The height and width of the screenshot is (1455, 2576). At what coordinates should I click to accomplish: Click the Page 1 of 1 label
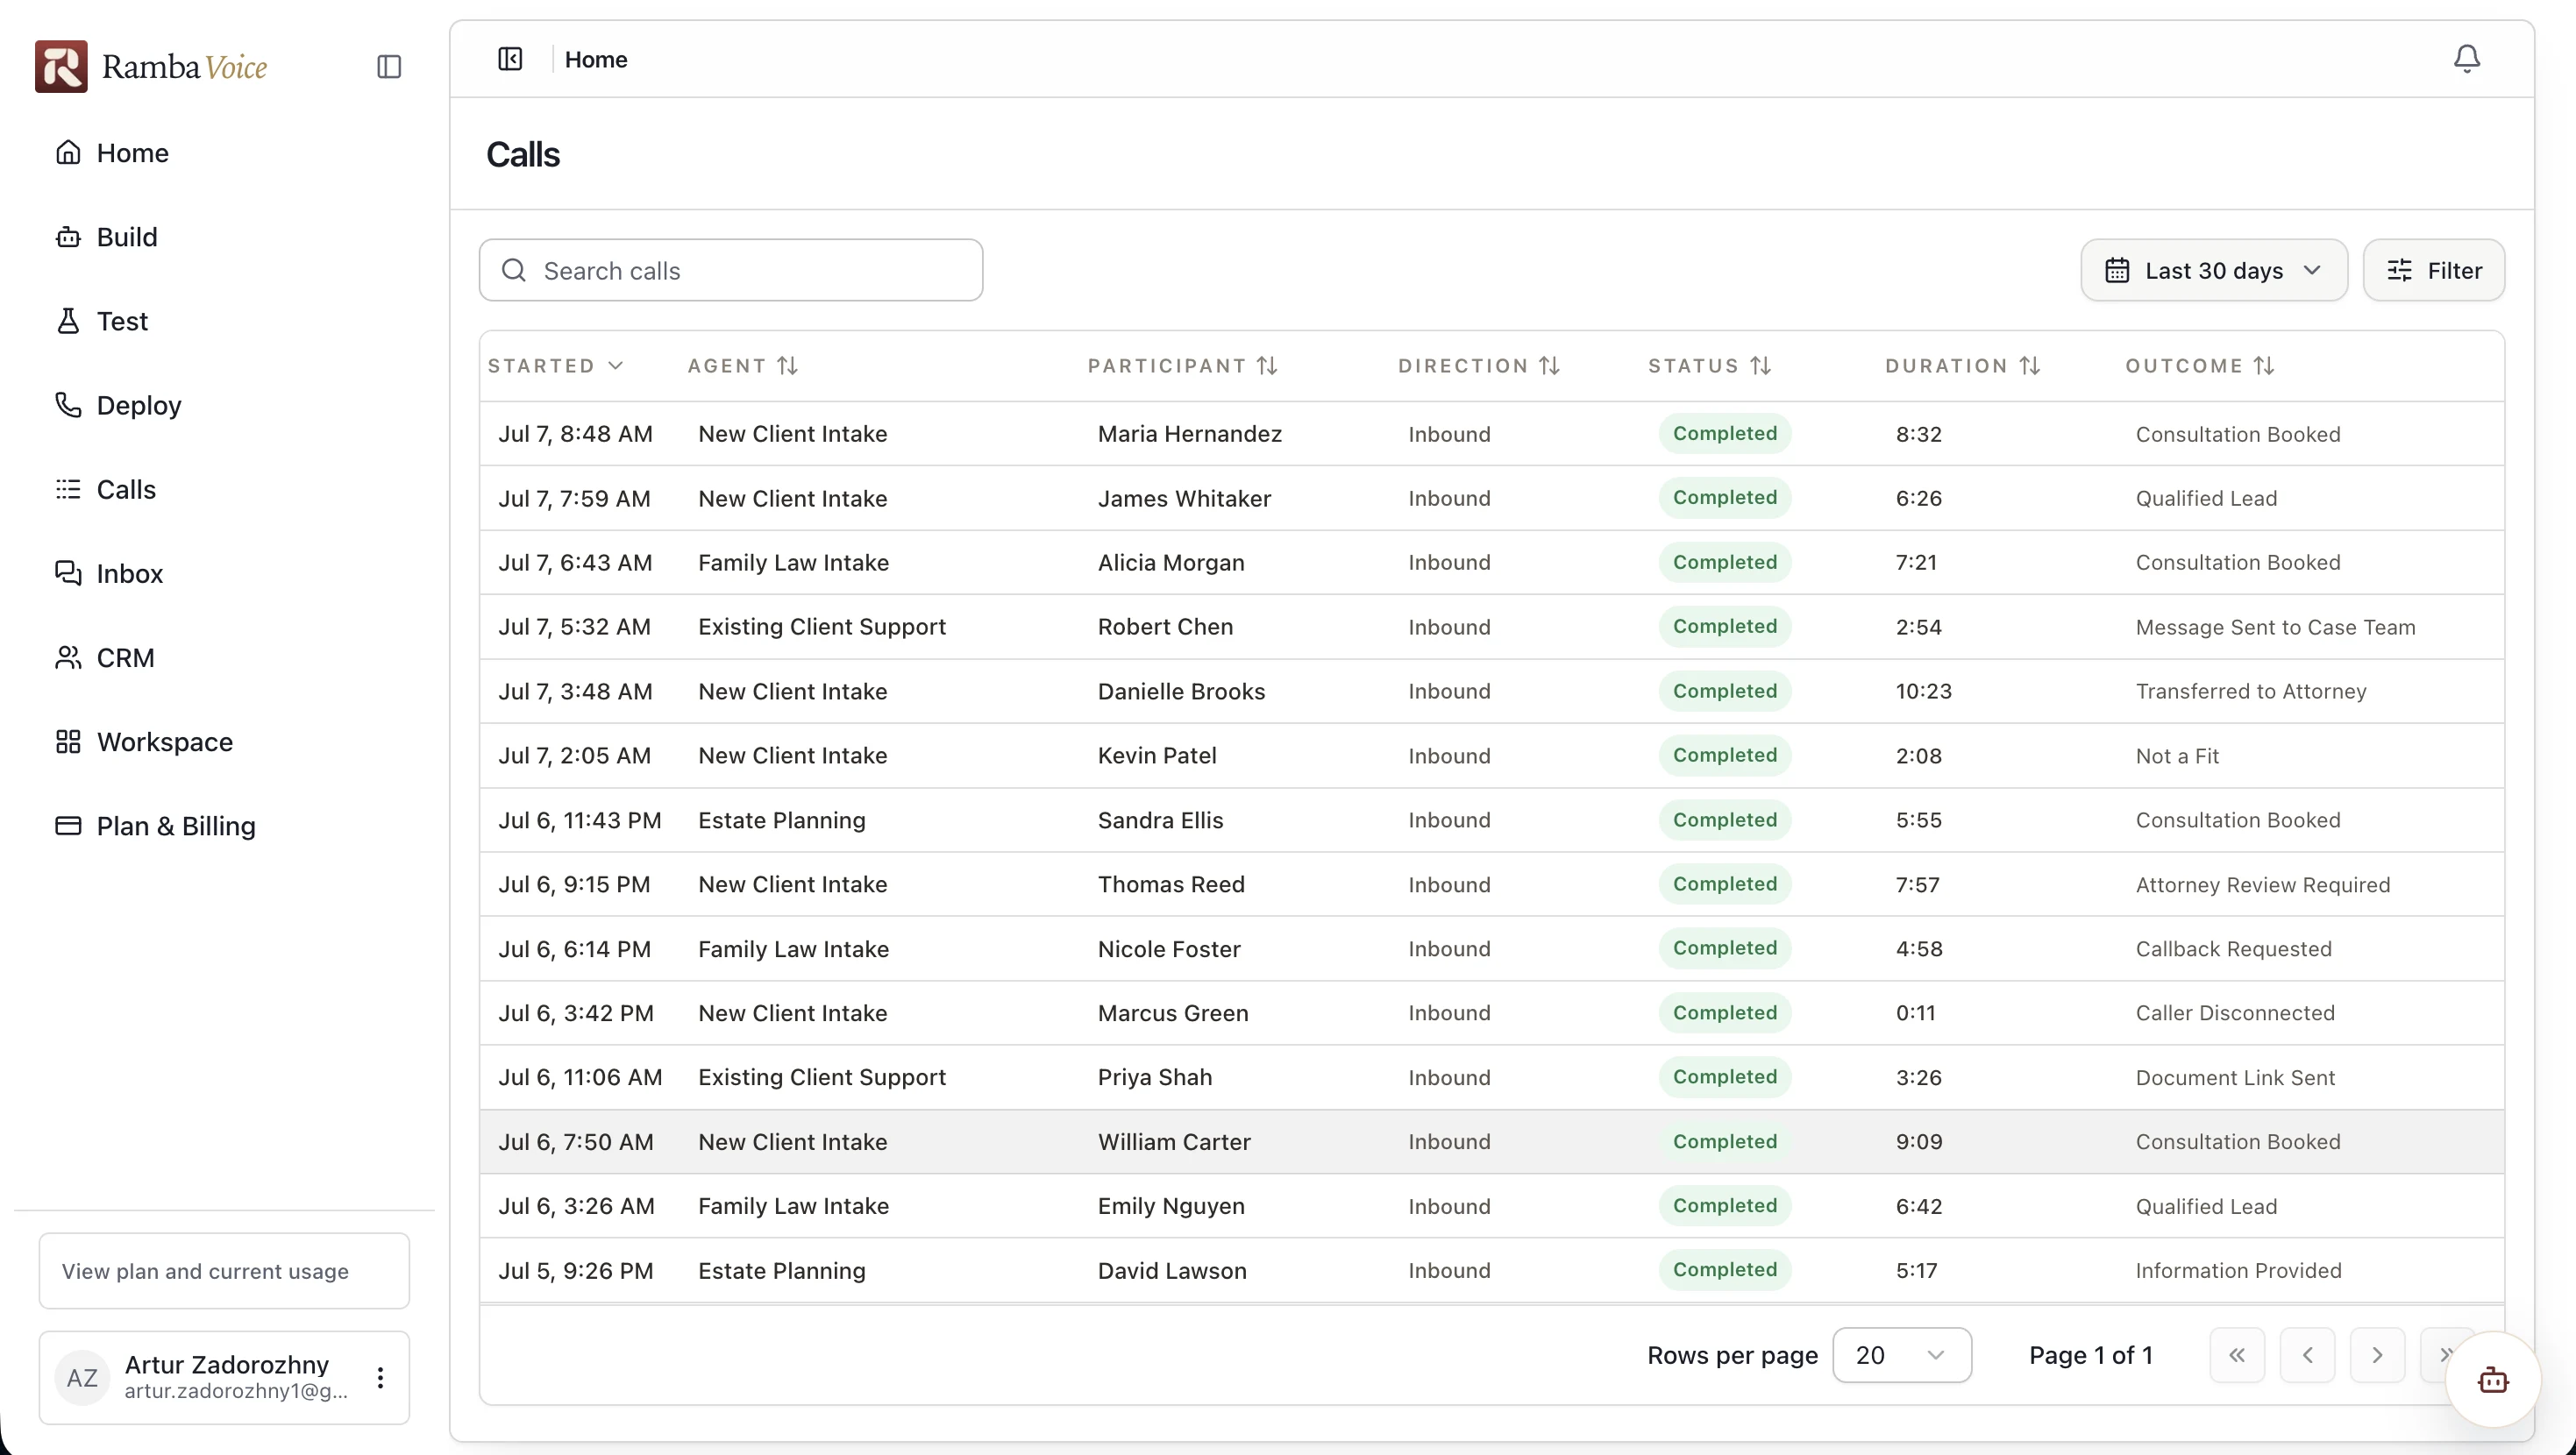pyautogui.click(x=2091, y=1355)
